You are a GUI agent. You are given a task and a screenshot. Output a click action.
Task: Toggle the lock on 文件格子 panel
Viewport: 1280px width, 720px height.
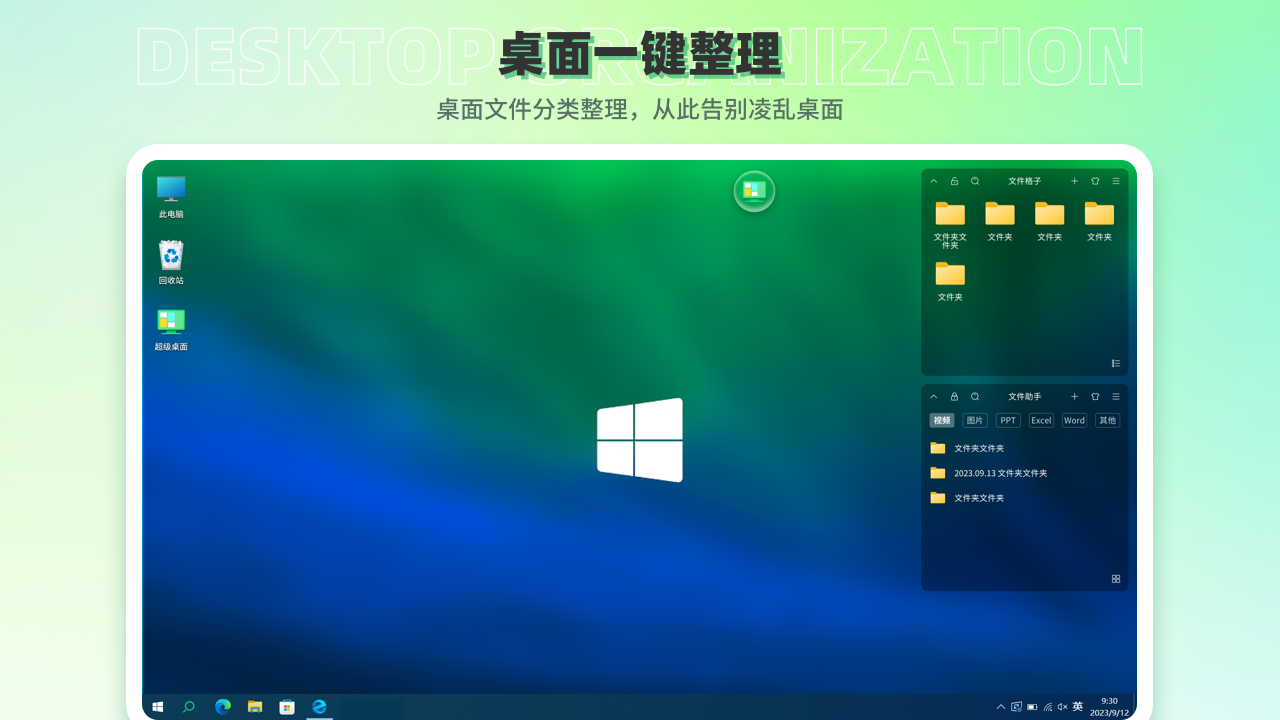coord(954,181)
